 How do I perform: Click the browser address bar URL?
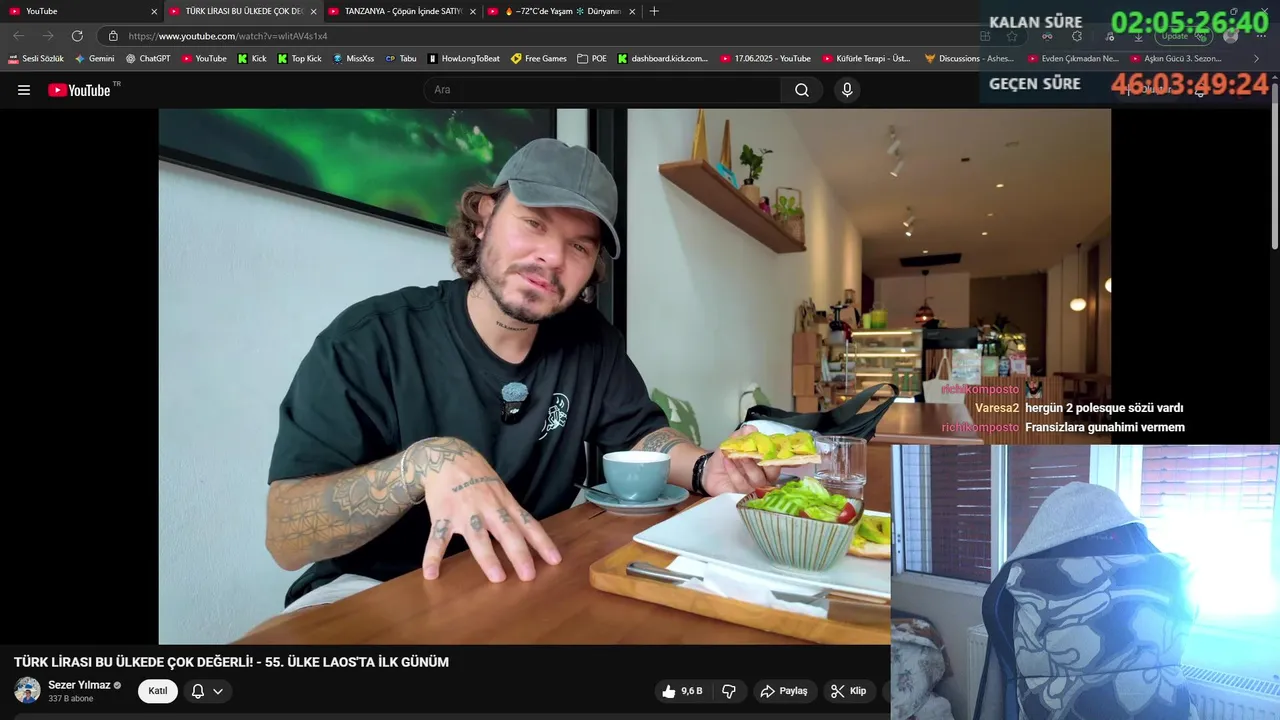pyautogui.click(x=228, y=36)
